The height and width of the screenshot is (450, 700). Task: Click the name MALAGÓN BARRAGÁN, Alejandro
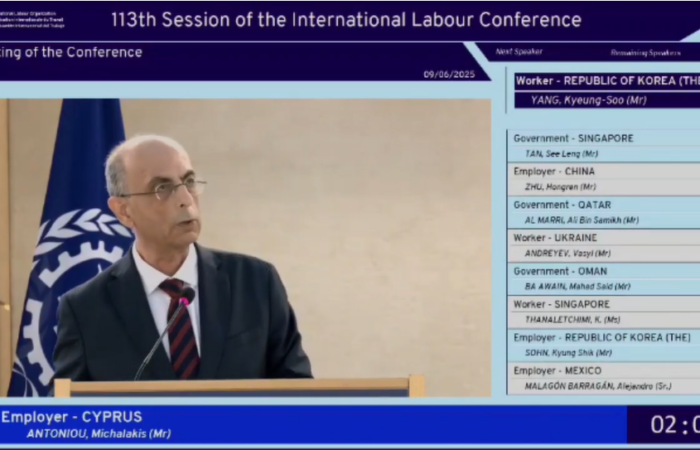coord(598,386)
